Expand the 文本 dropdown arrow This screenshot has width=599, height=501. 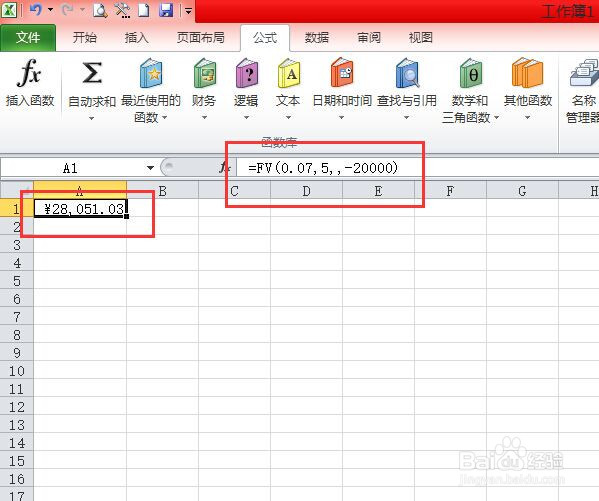288,118
